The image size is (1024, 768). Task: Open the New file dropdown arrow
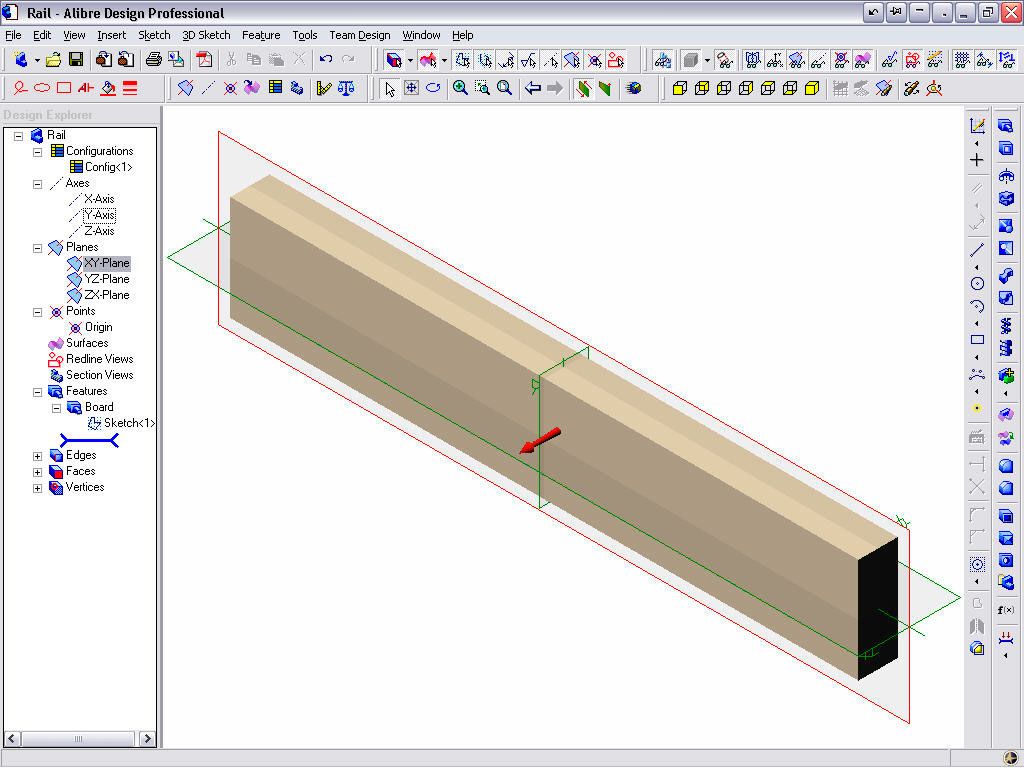pos(37,60)
